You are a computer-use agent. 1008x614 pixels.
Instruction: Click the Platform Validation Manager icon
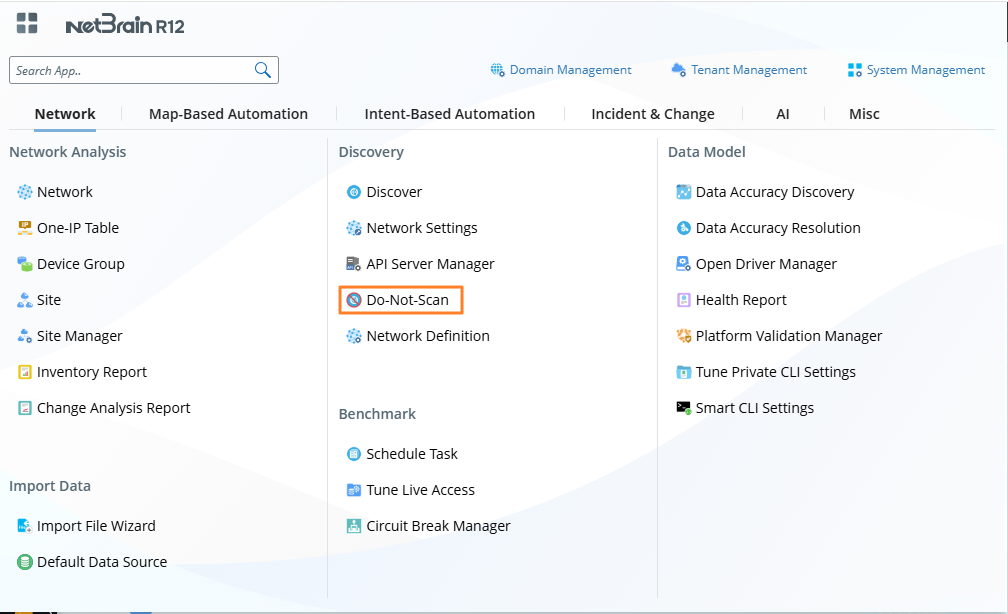pyautogui.click(x=684, y=336)
